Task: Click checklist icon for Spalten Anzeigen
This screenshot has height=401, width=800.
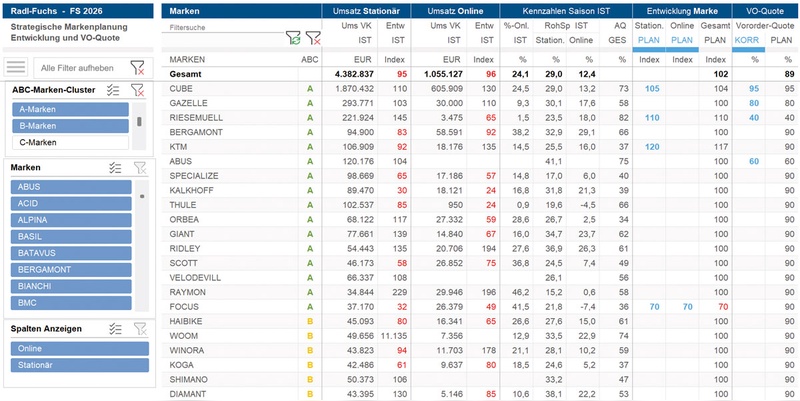Action: [115, 329]
